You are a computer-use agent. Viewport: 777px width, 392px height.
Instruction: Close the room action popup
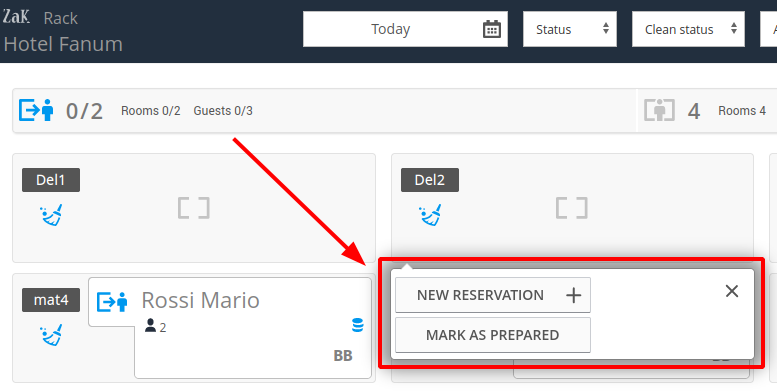click(x=732, y=291)
